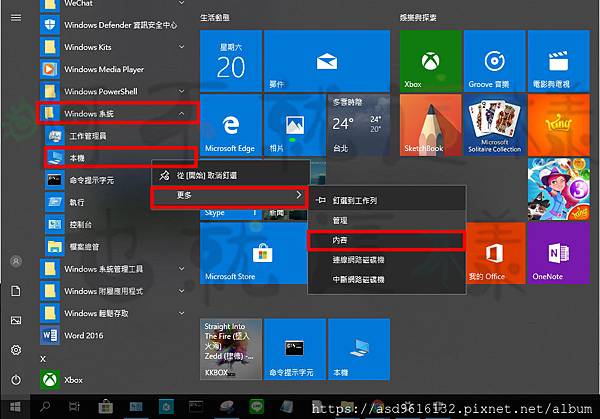Open the OneNote tile
This screenshot has height=419, width=600.
coord(559,253)
